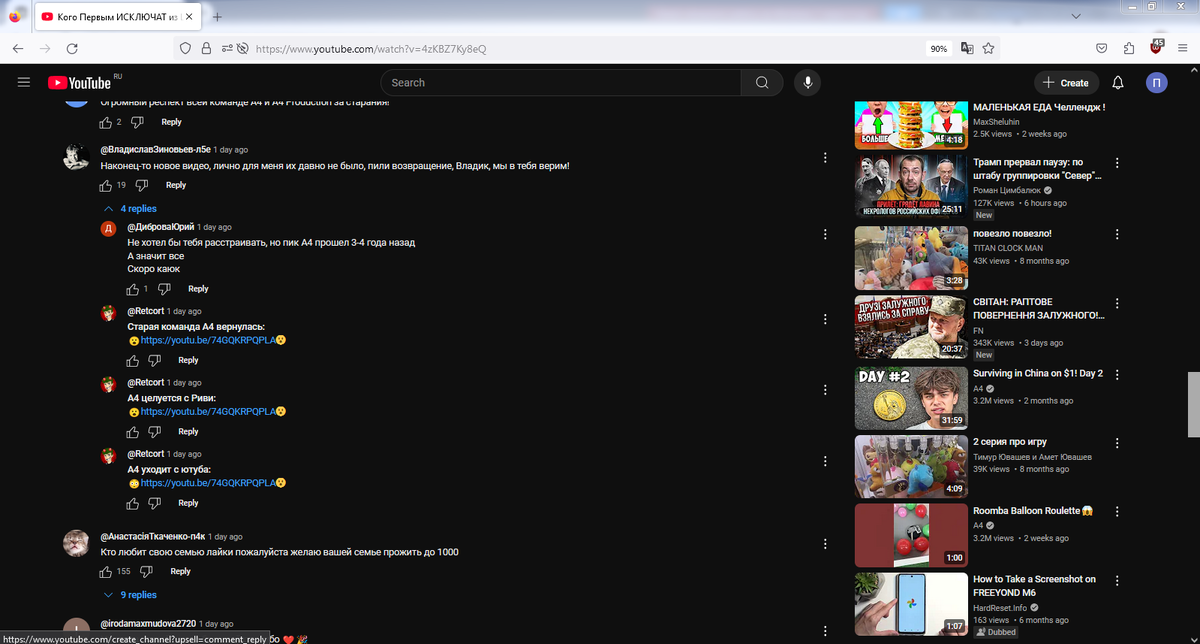Close the YouTube browser tab
This screenshot has height=644, width=1200.
pos(190,17)
